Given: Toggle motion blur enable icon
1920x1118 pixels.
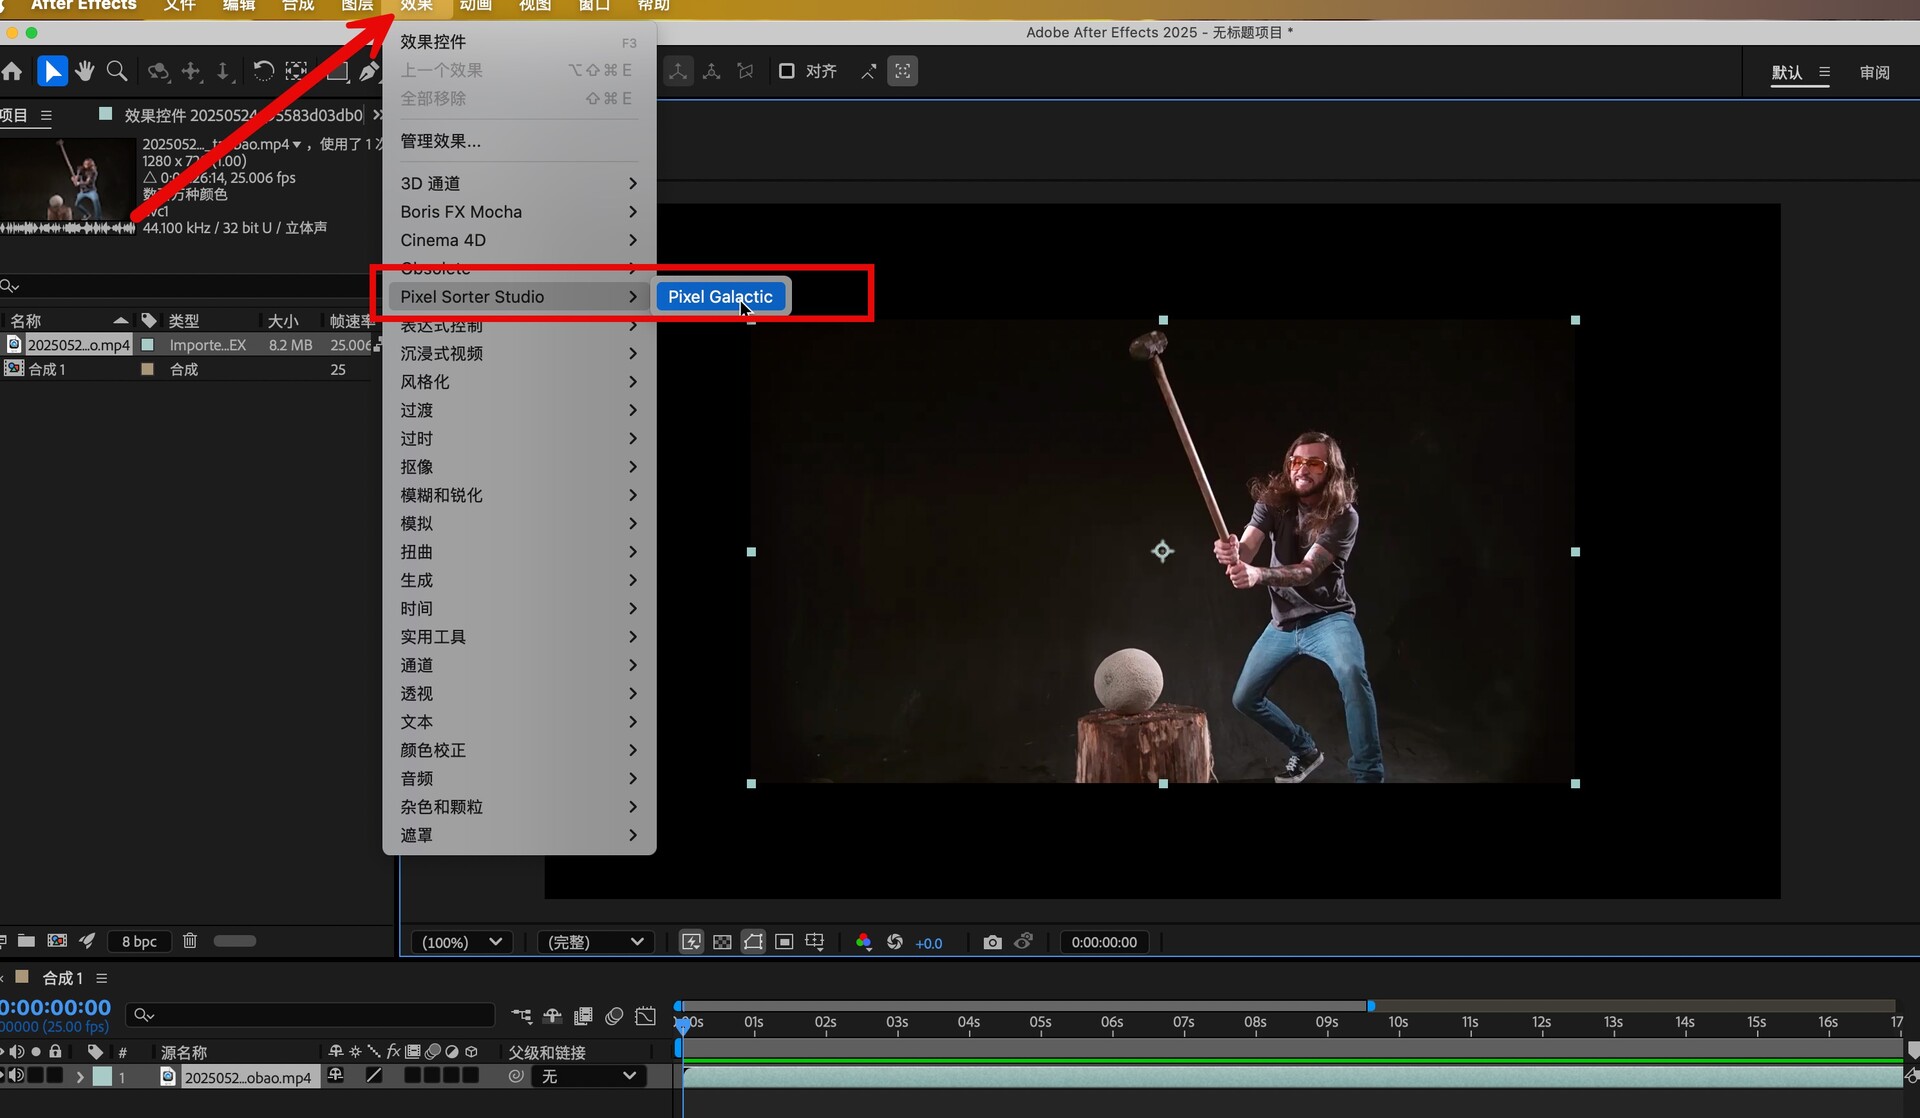Looking at the screenshot, I should coord(614,1016).
